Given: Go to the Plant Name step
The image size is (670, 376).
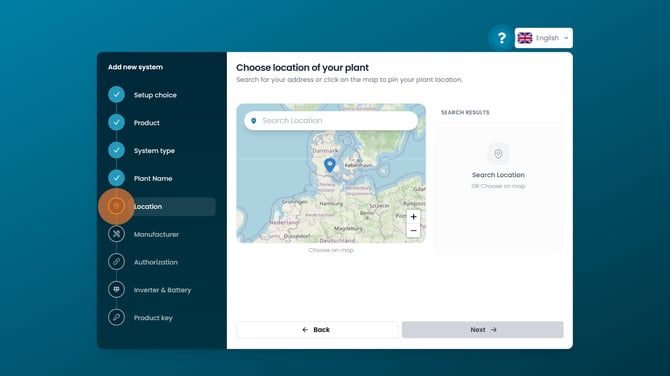Looking at the screenshot, I should (x=153, y=179).
